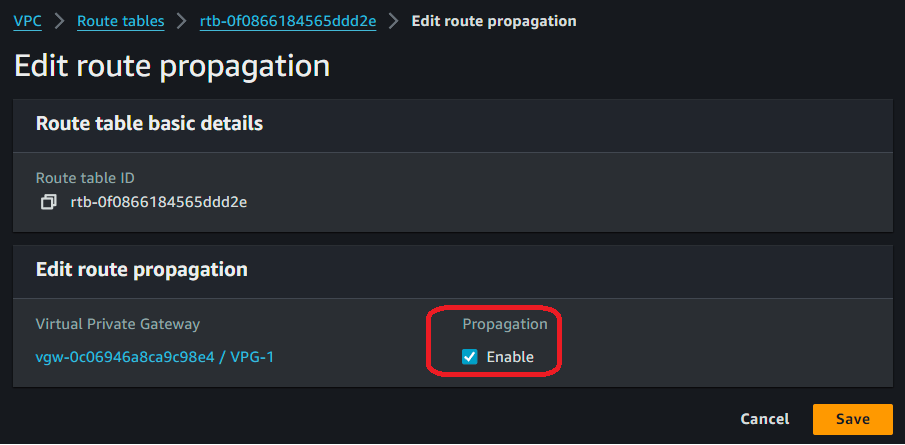Cancel editing route propagation

click(x=765, y=419)
